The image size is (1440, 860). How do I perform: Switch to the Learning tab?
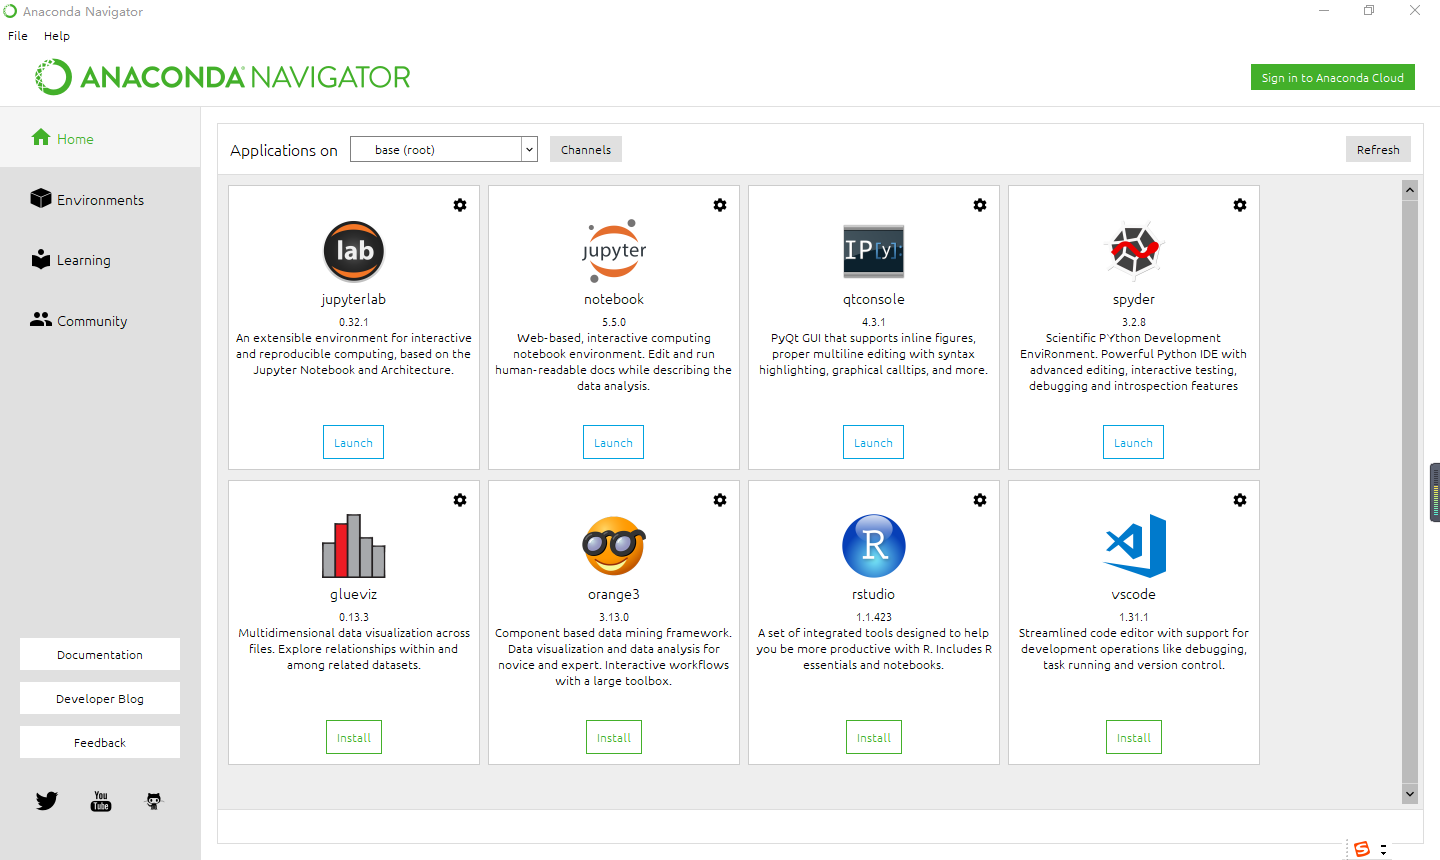coord(100,260)
